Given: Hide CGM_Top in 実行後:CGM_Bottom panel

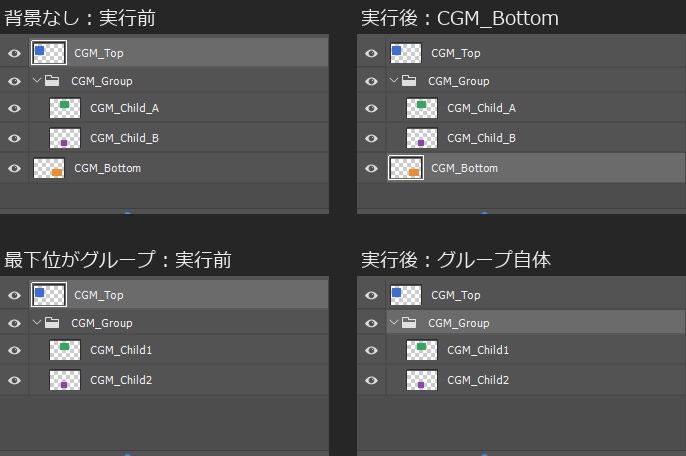Looking at the screenshot, I should 371,53.
